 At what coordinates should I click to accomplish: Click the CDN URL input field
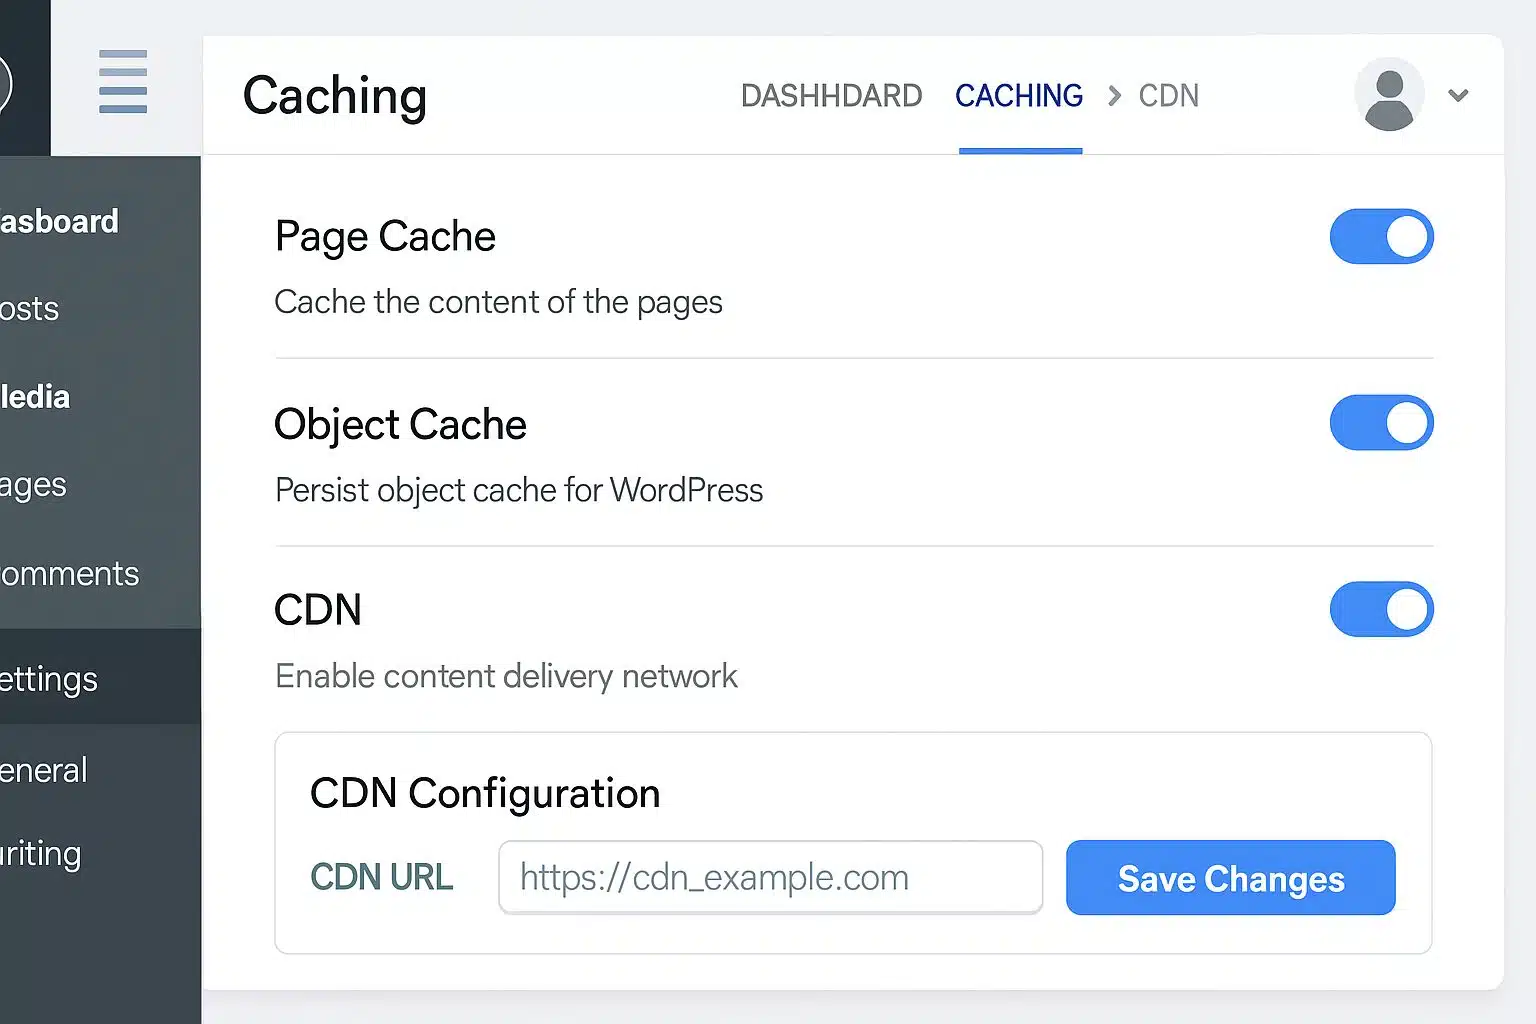coord(770,877)
